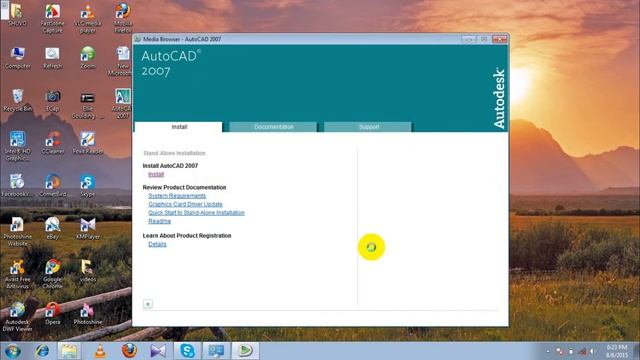
Task: Click the Install link under Install AutoCAD 2007
Action: [156, 174]
